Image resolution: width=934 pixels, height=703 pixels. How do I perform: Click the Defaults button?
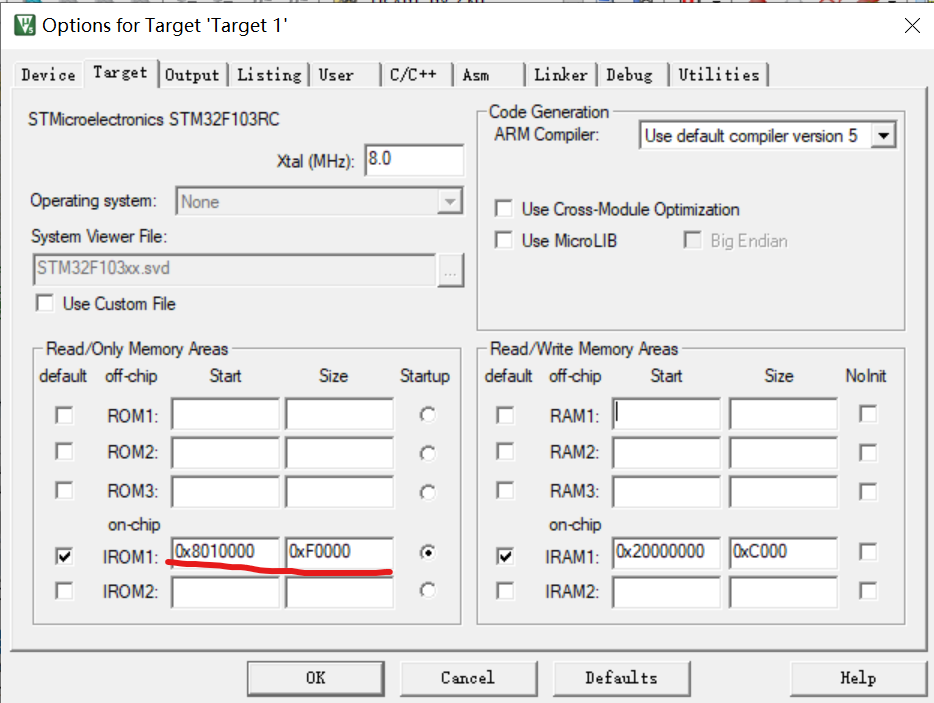(x=621, y=678)
